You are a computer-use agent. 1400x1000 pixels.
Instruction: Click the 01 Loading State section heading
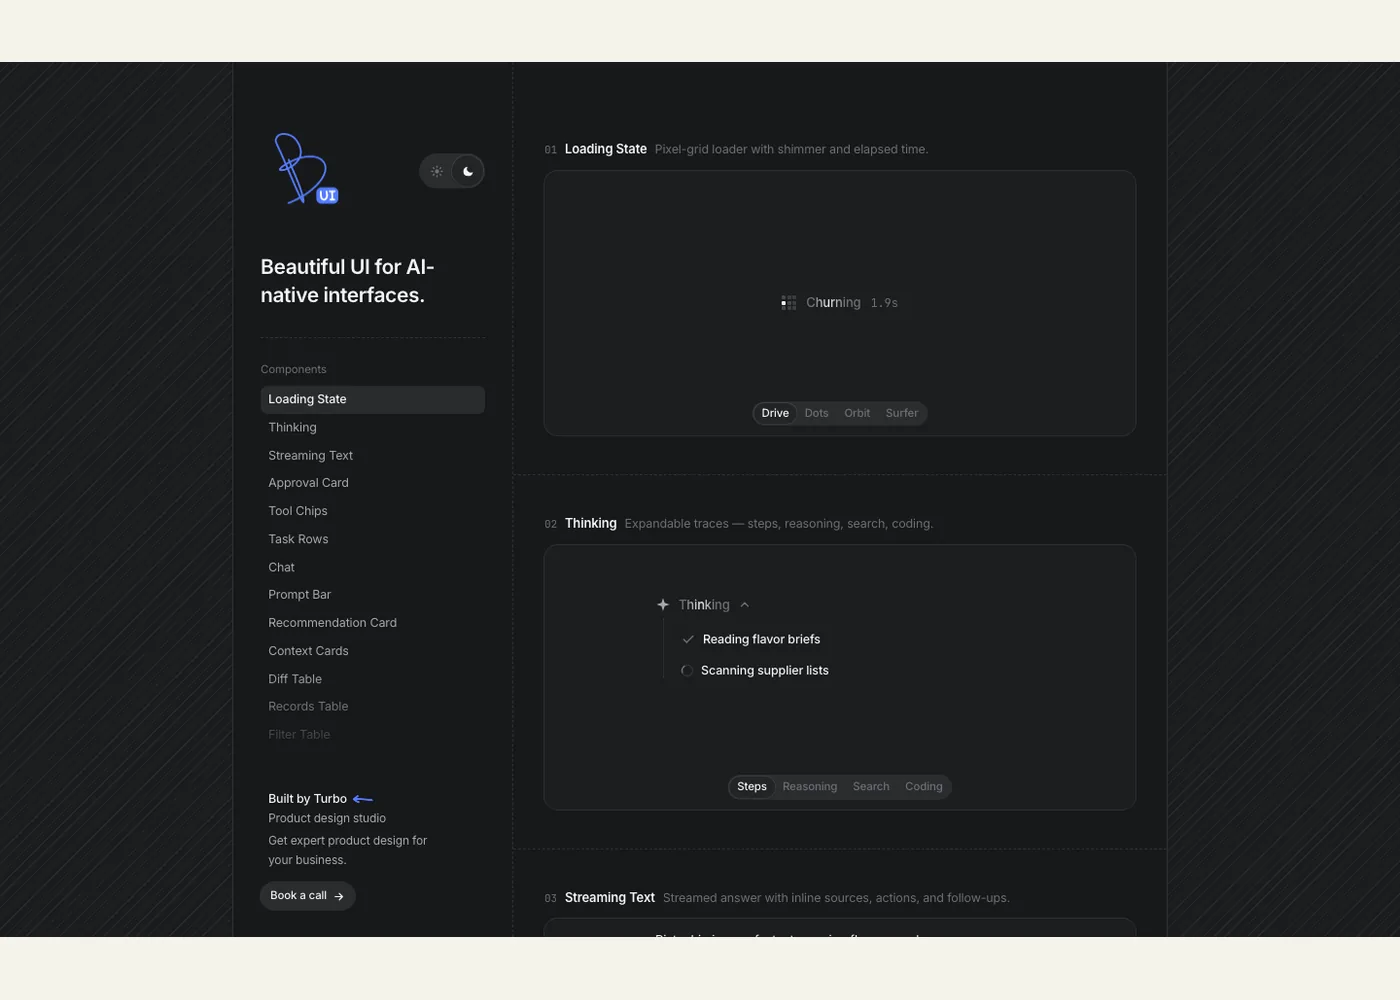(x=605, y=149)
